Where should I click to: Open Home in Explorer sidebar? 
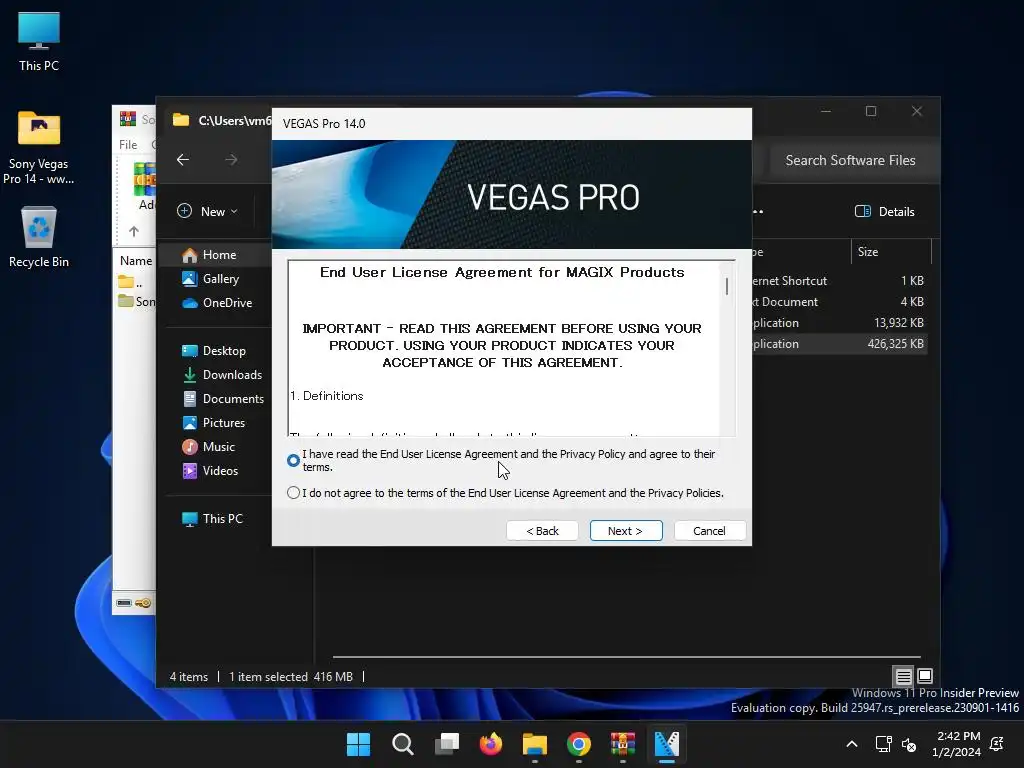coord(219,255)
